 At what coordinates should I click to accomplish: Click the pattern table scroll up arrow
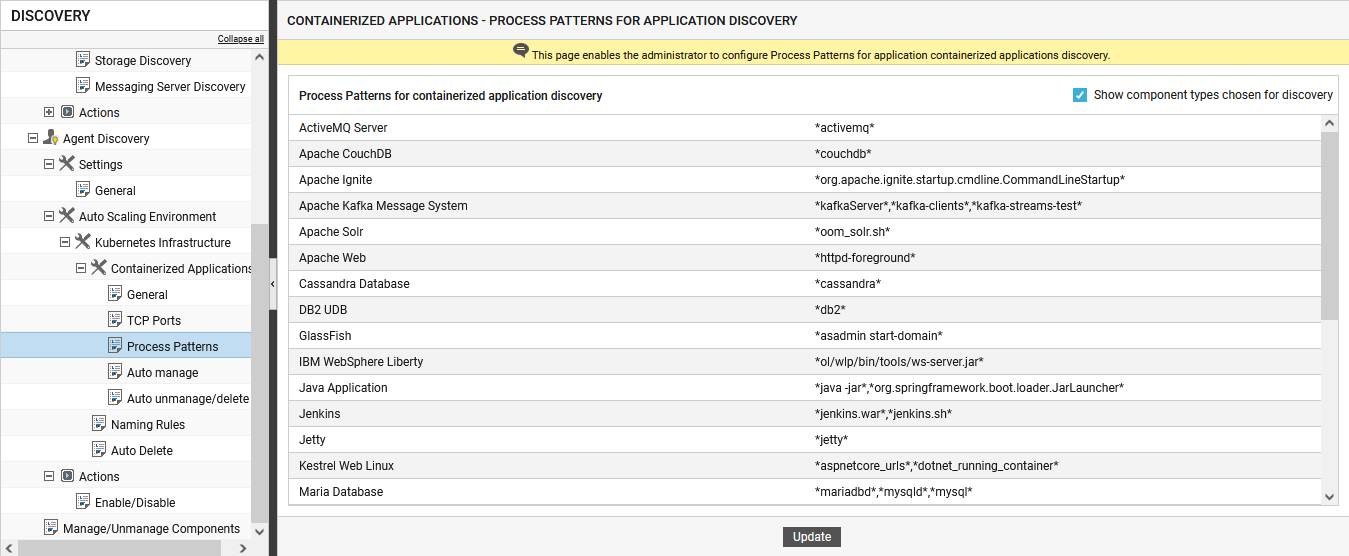point(1329,123)
